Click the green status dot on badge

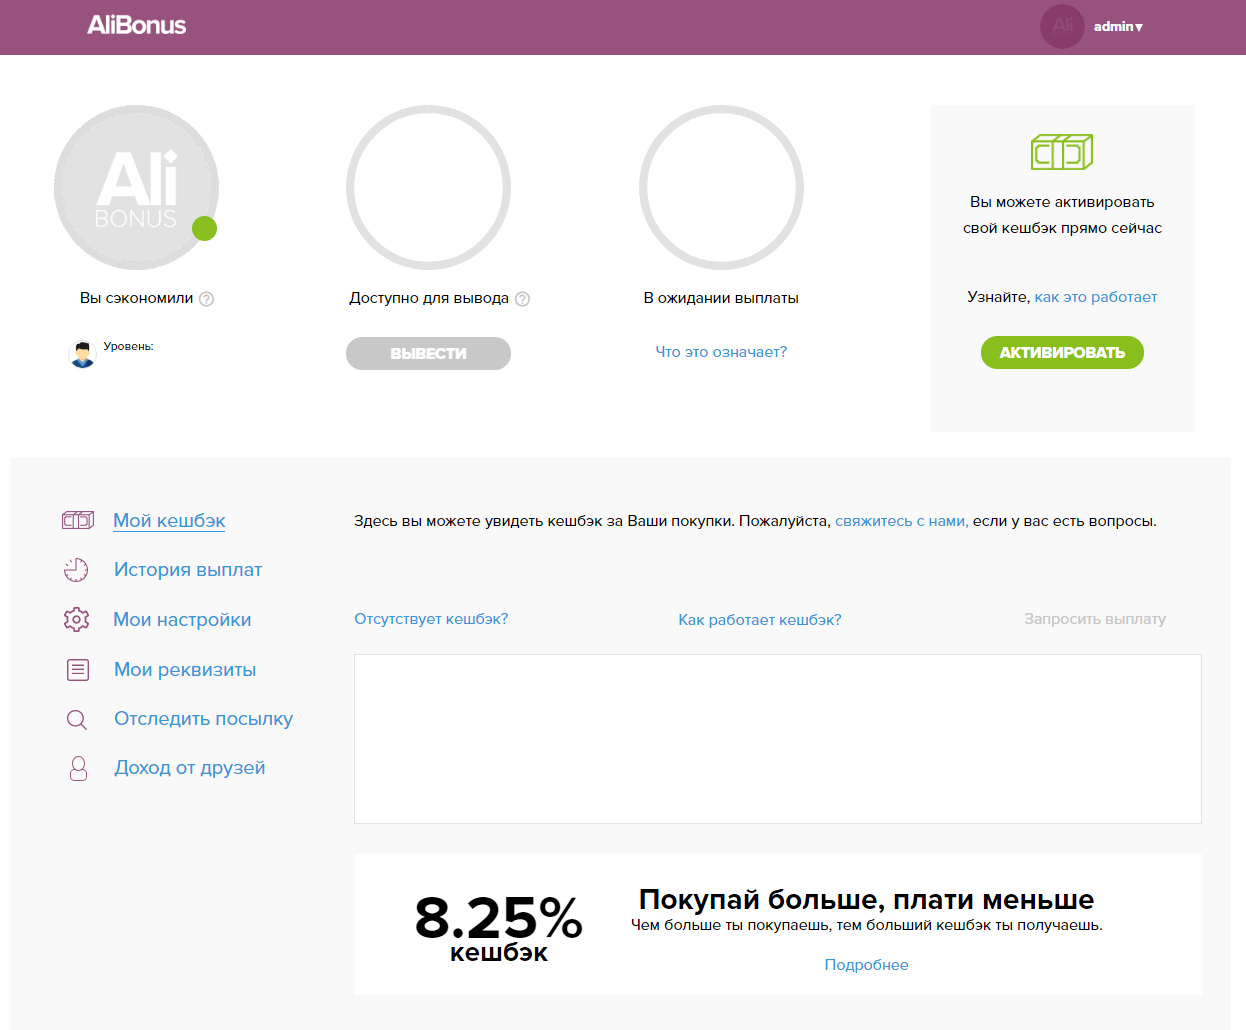pos(205,229)
